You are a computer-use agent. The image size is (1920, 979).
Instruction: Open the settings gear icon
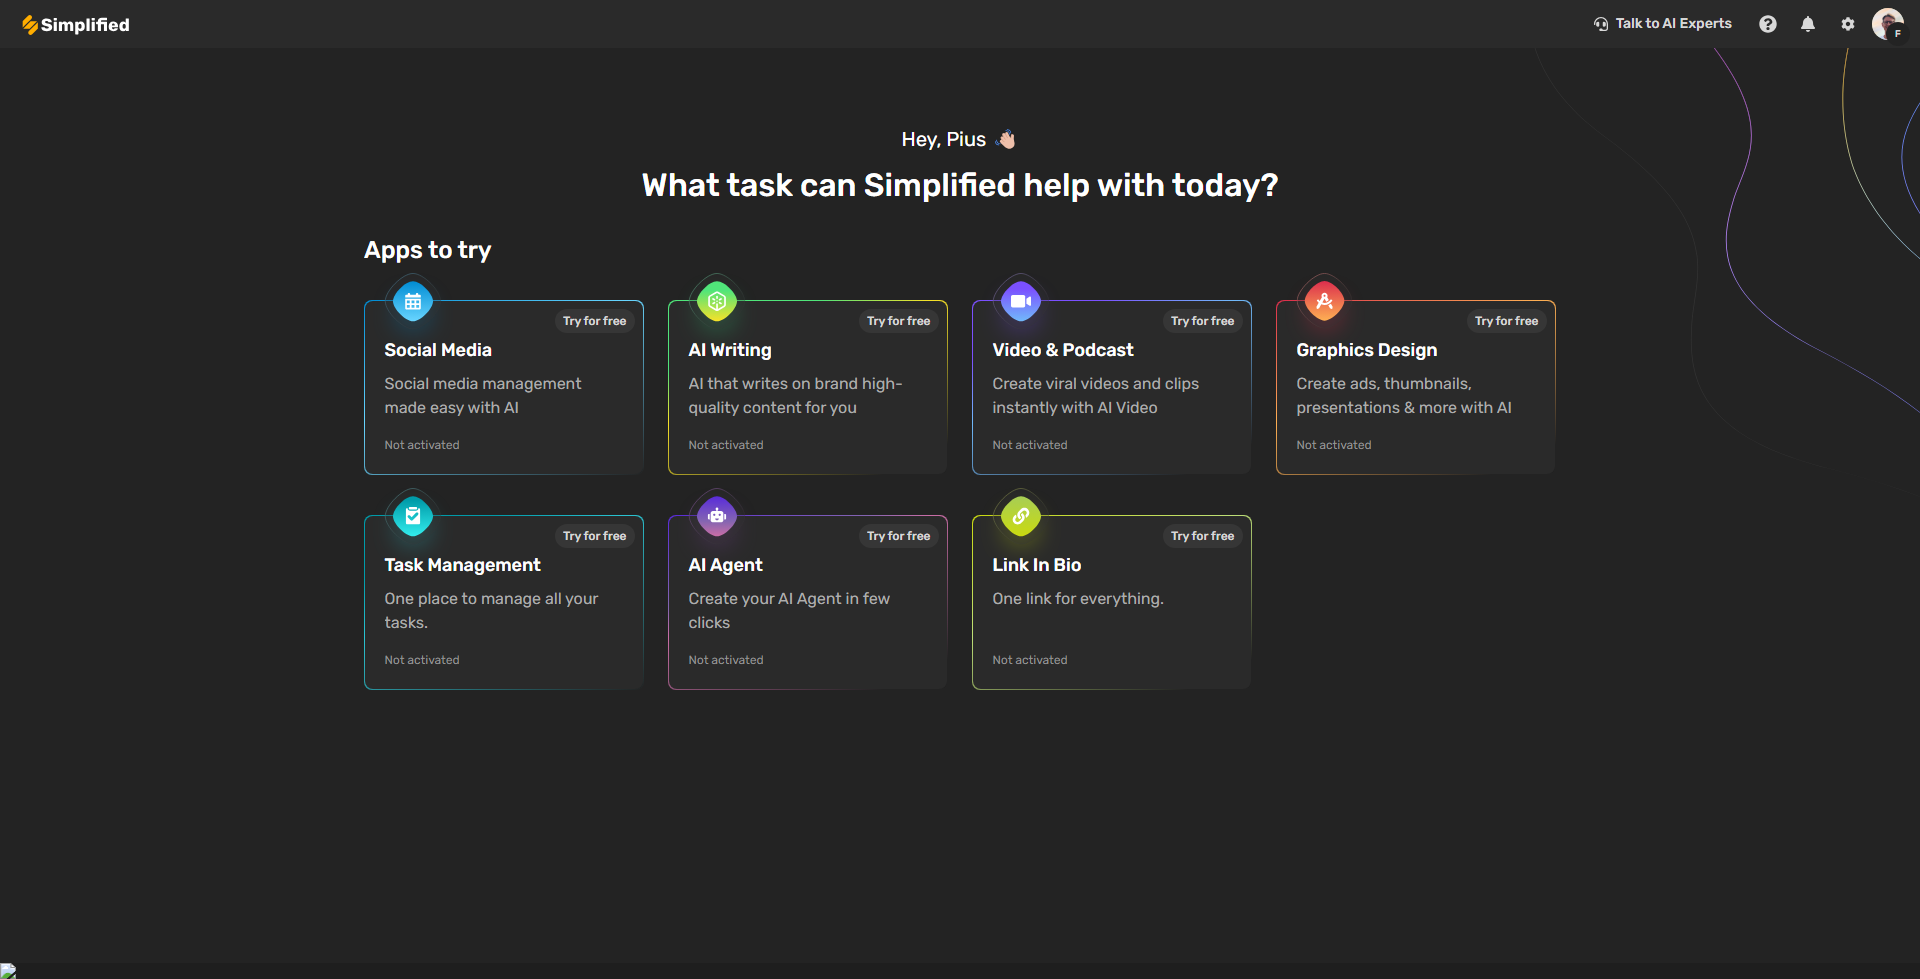pos(1848,24)
